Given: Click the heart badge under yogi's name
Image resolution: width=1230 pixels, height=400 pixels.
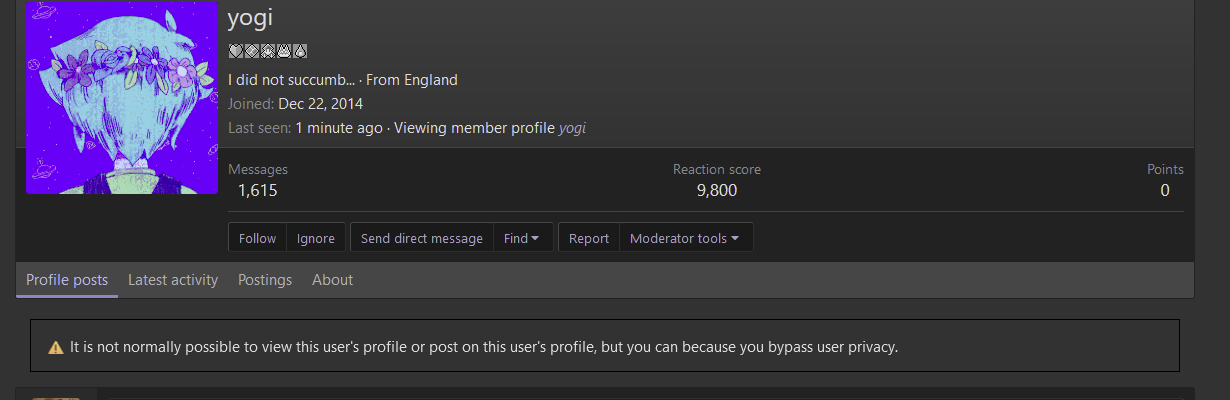Looking at the screenshot, I should [x=236, y=51].
